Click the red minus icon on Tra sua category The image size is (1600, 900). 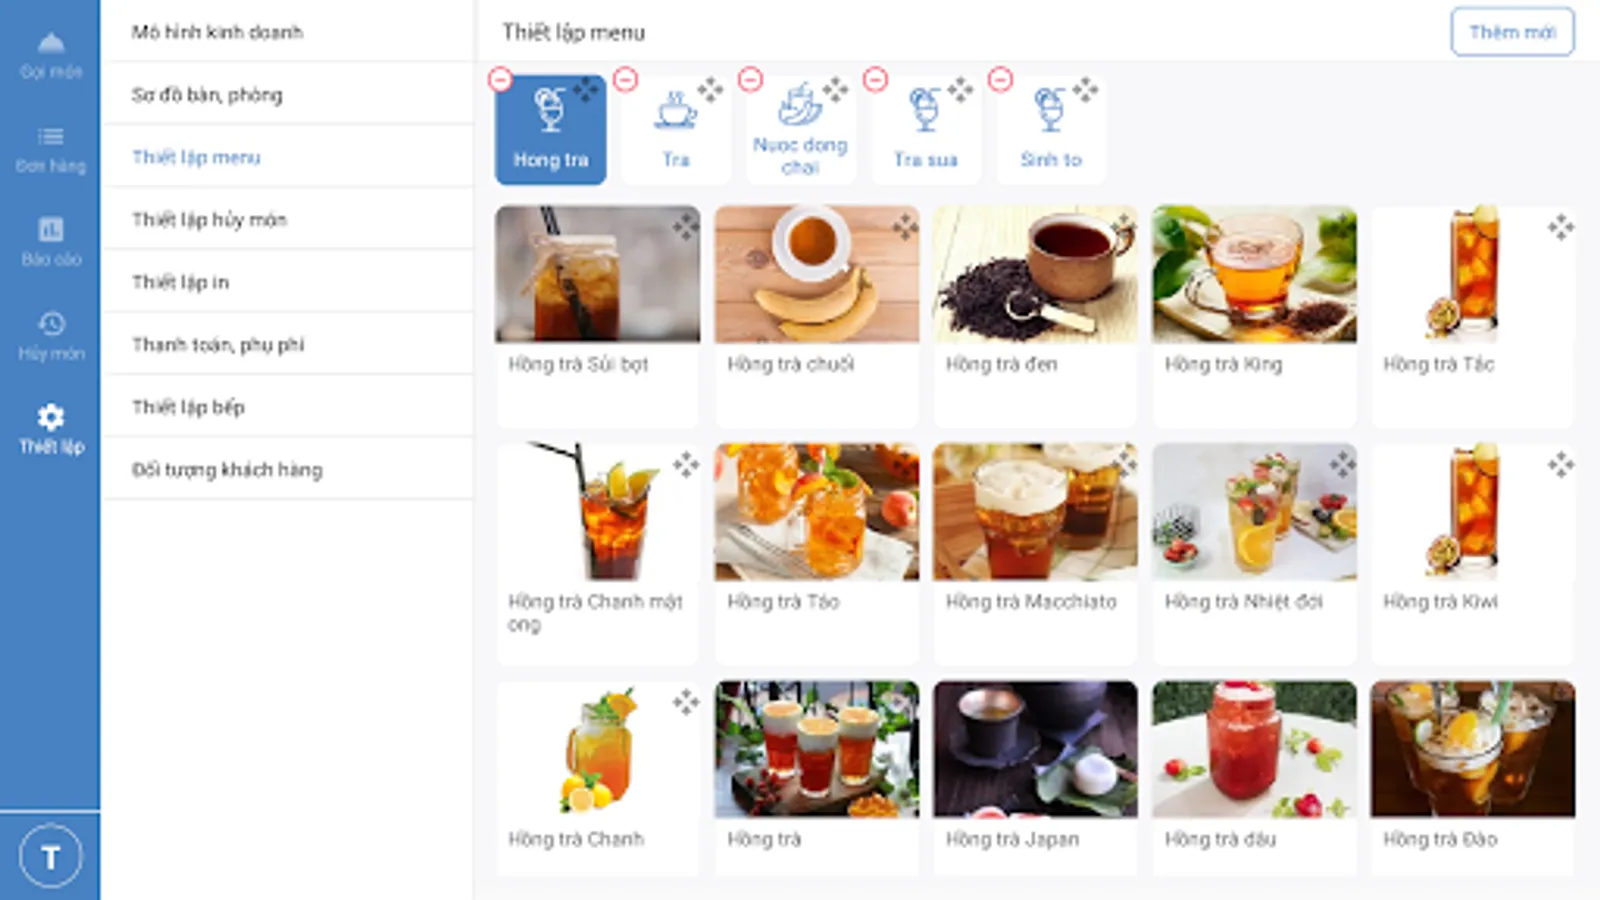click(875, 80)
